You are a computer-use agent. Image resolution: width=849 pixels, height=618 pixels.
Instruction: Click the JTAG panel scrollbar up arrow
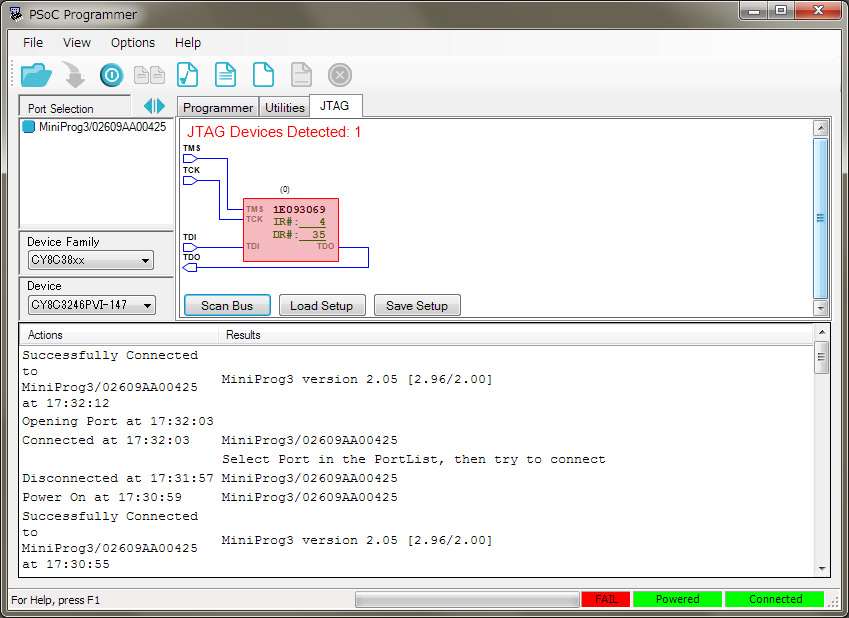(820, 128)
